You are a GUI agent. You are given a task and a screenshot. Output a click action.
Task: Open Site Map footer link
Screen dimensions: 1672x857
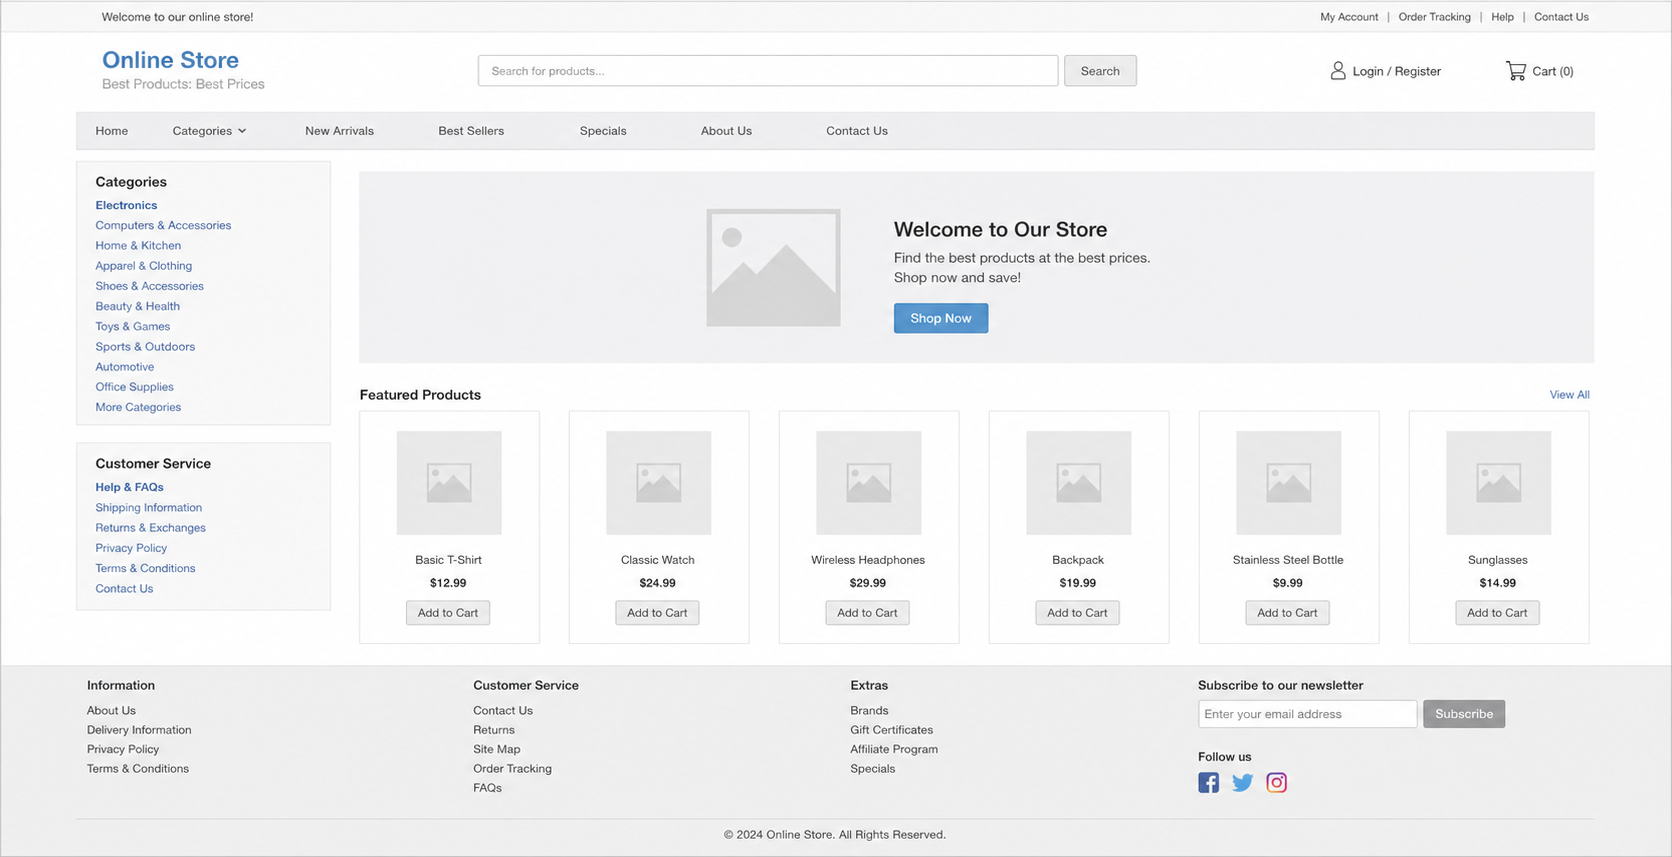(496, 749)
